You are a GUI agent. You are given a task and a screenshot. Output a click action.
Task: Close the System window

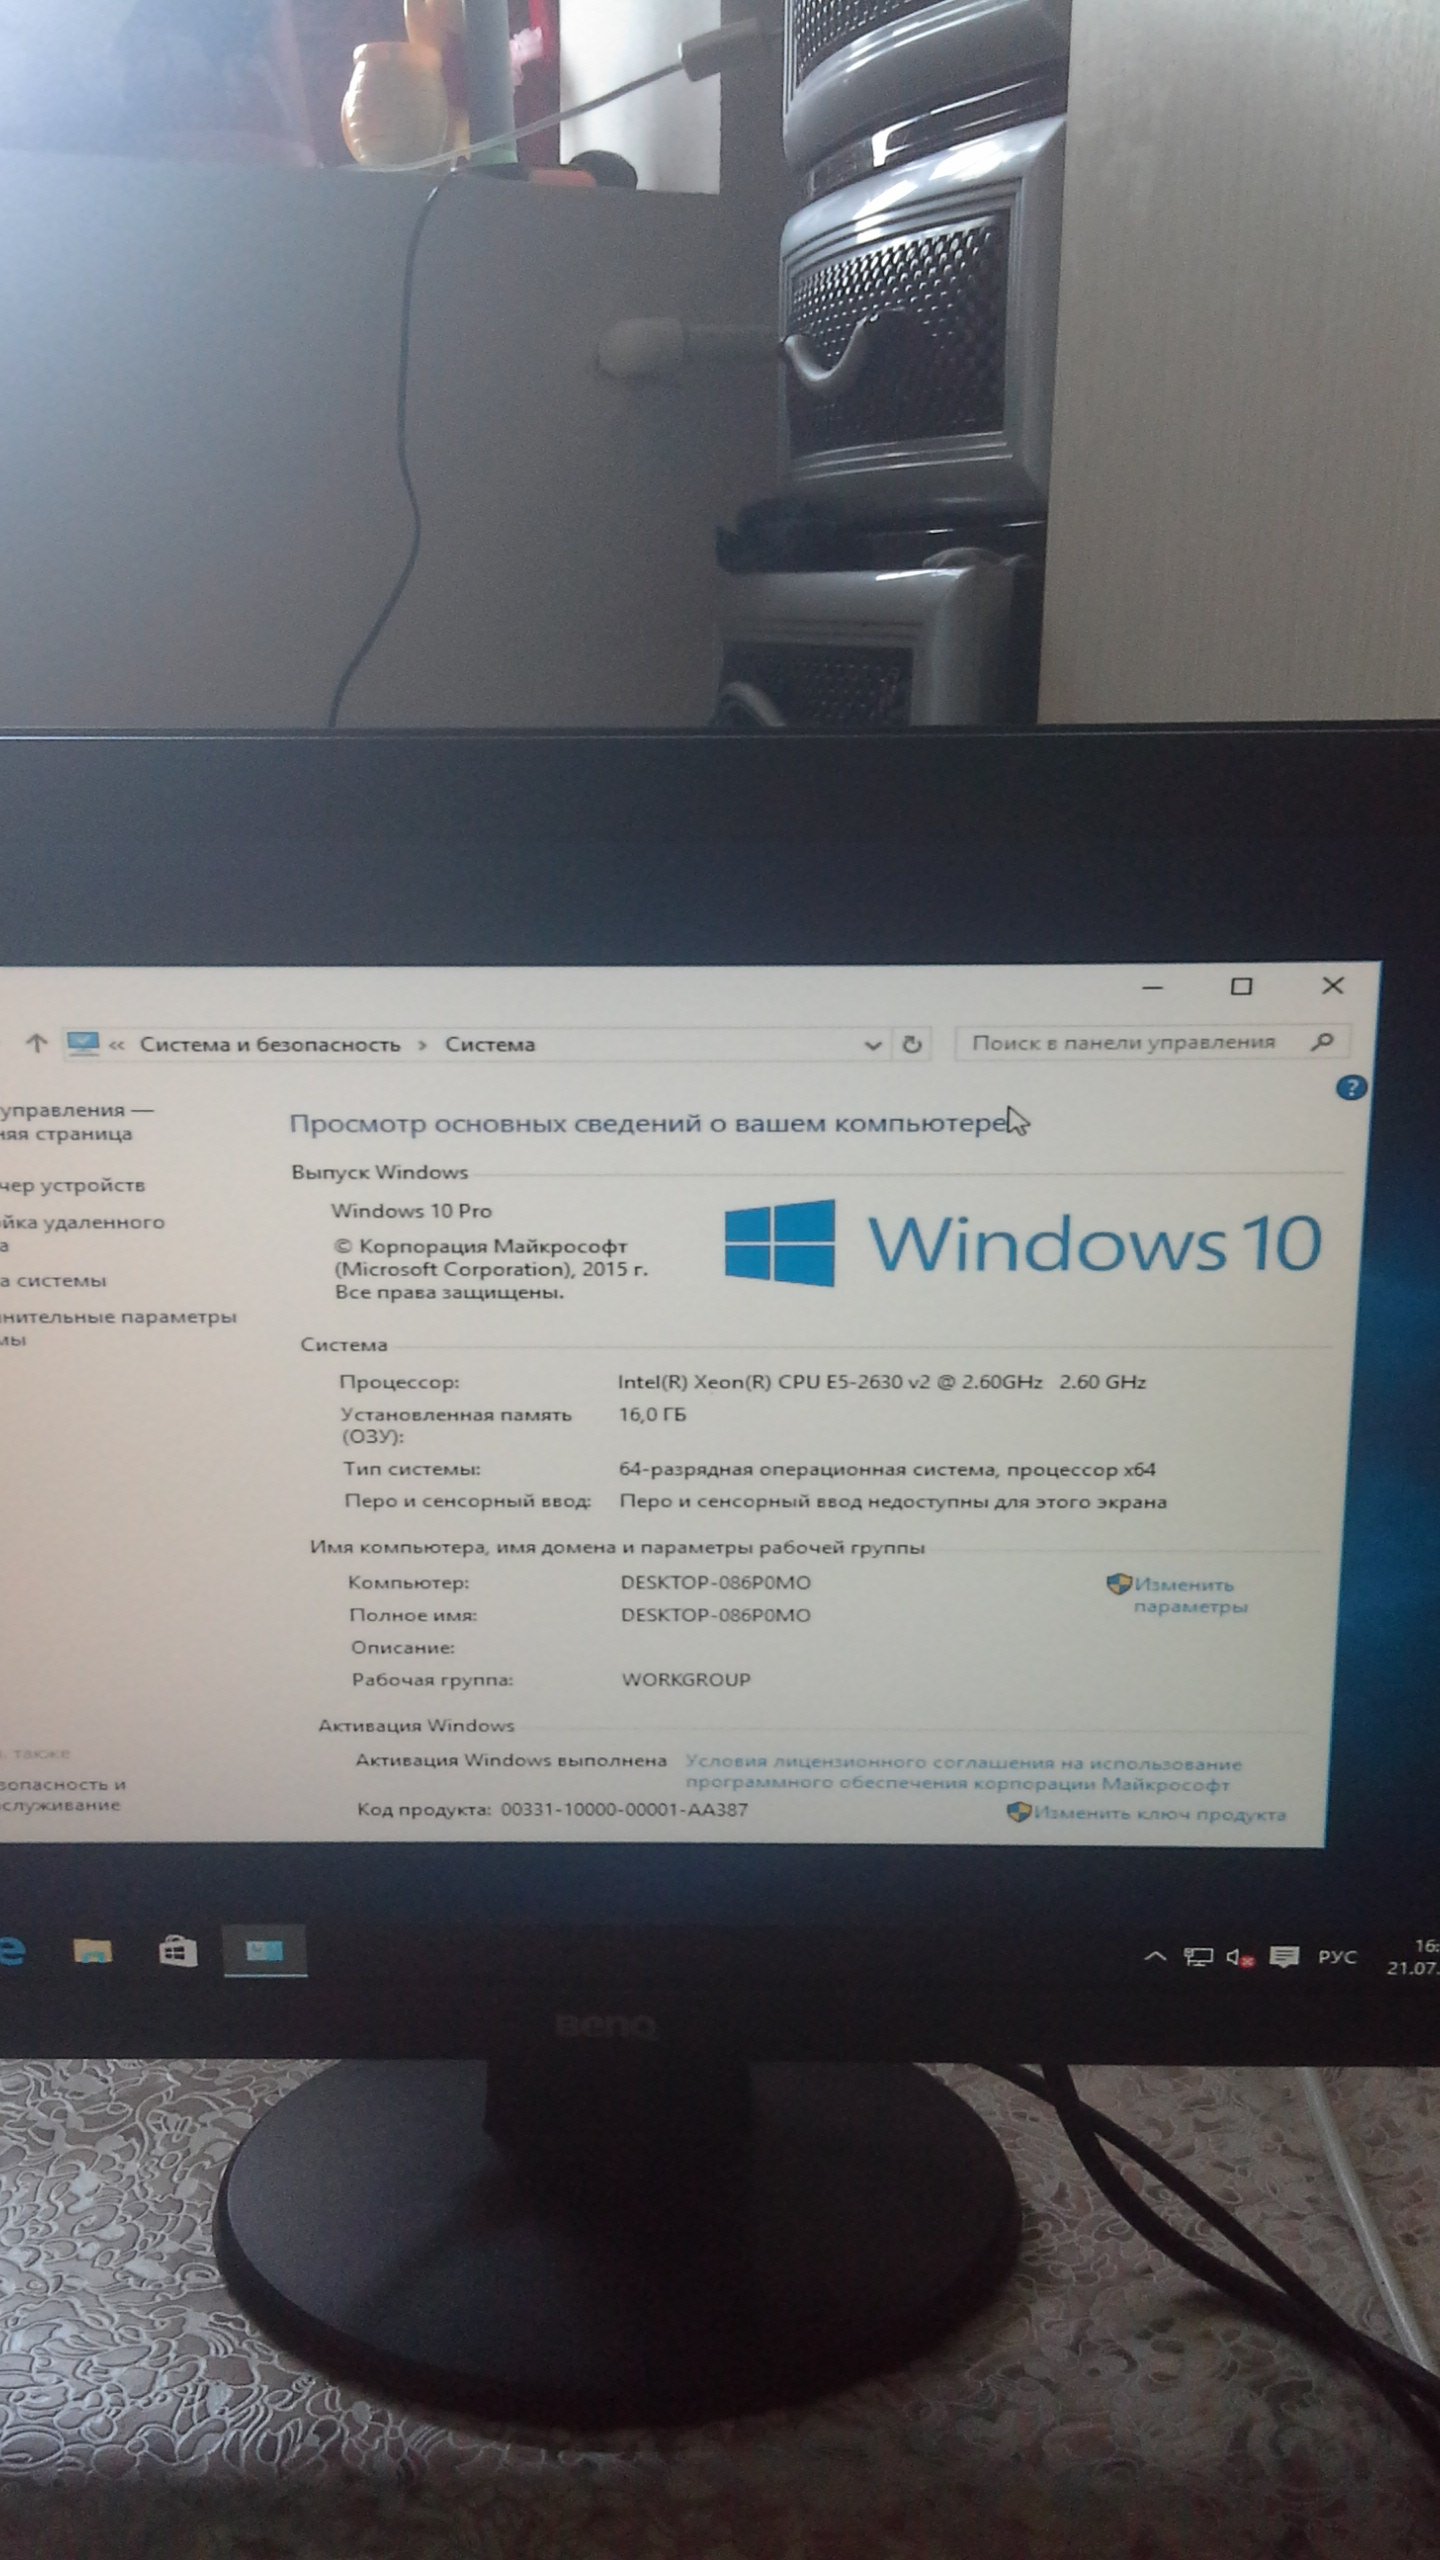pos(1333,985)
